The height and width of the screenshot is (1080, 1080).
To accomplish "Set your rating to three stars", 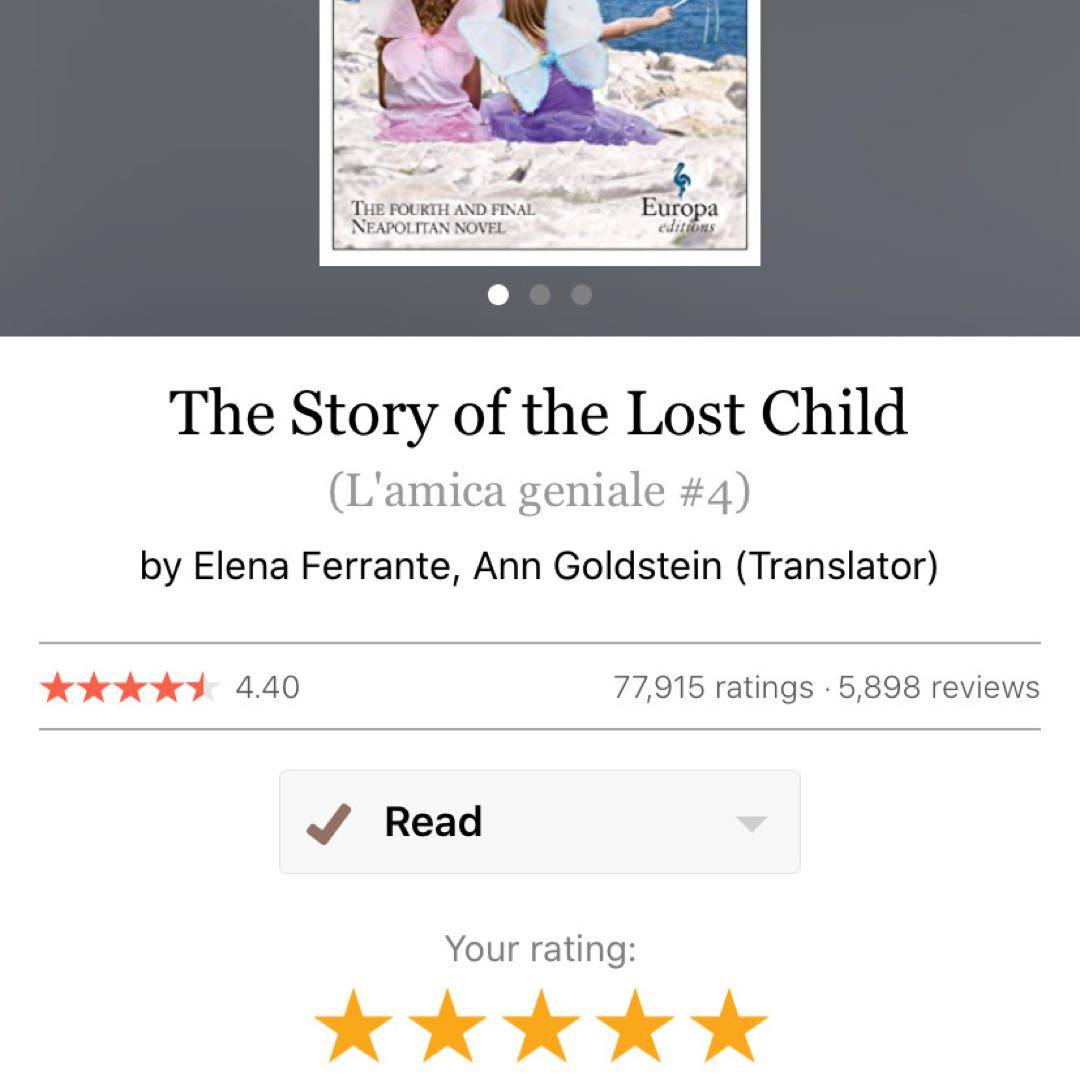I will [541, 1026].
